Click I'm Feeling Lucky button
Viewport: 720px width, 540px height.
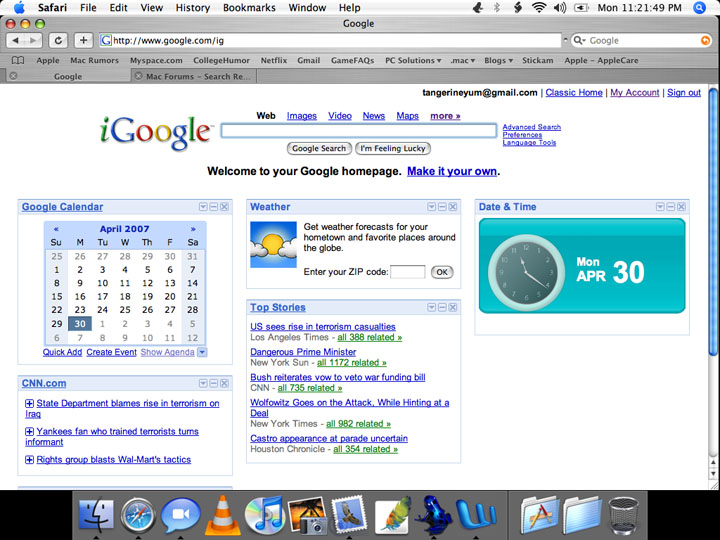click(x=393, y=148)
